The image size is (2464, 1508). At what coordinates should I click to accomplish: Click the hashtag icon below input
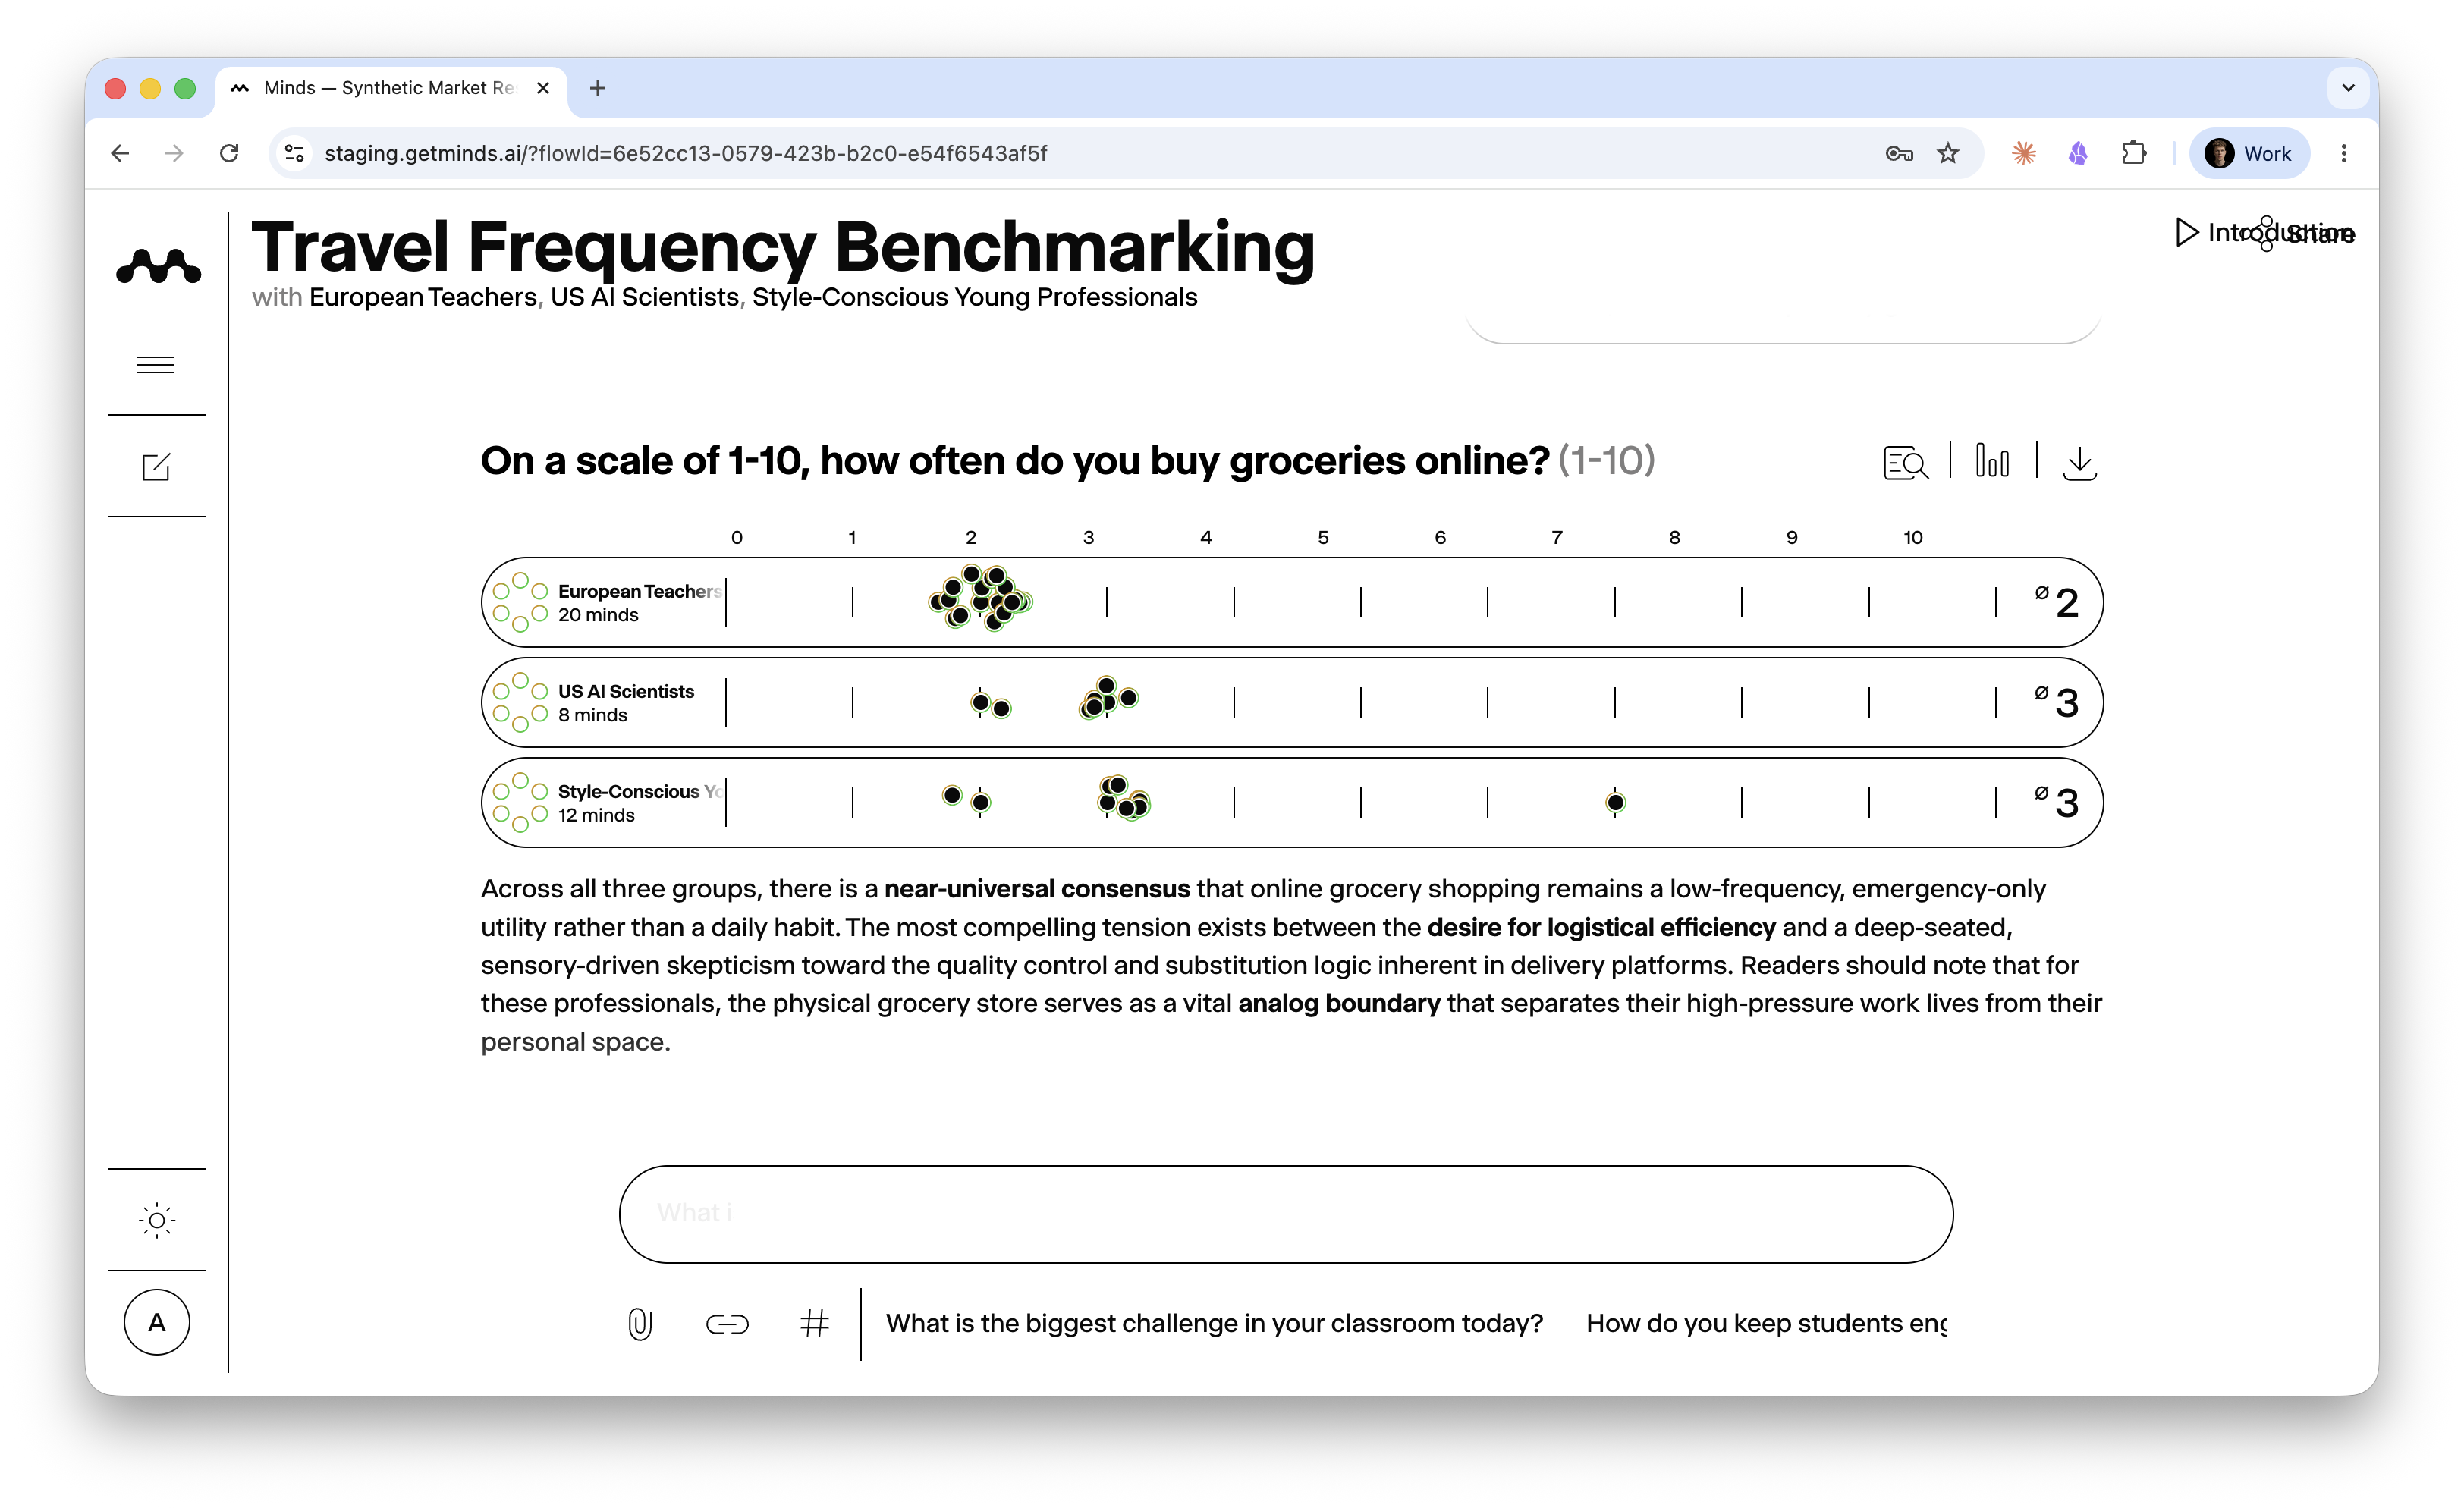(x=814, y=1324)
